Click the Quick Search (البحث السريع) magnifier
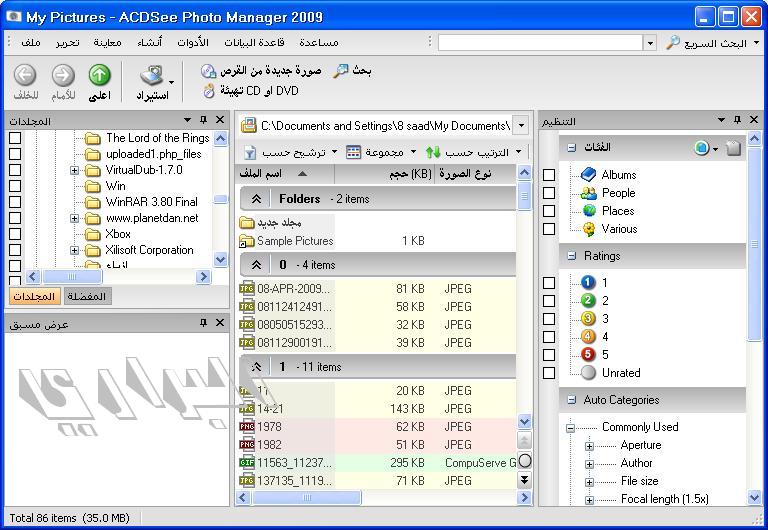Viewport: 768px width, 530px height. (x=673, y=43)
